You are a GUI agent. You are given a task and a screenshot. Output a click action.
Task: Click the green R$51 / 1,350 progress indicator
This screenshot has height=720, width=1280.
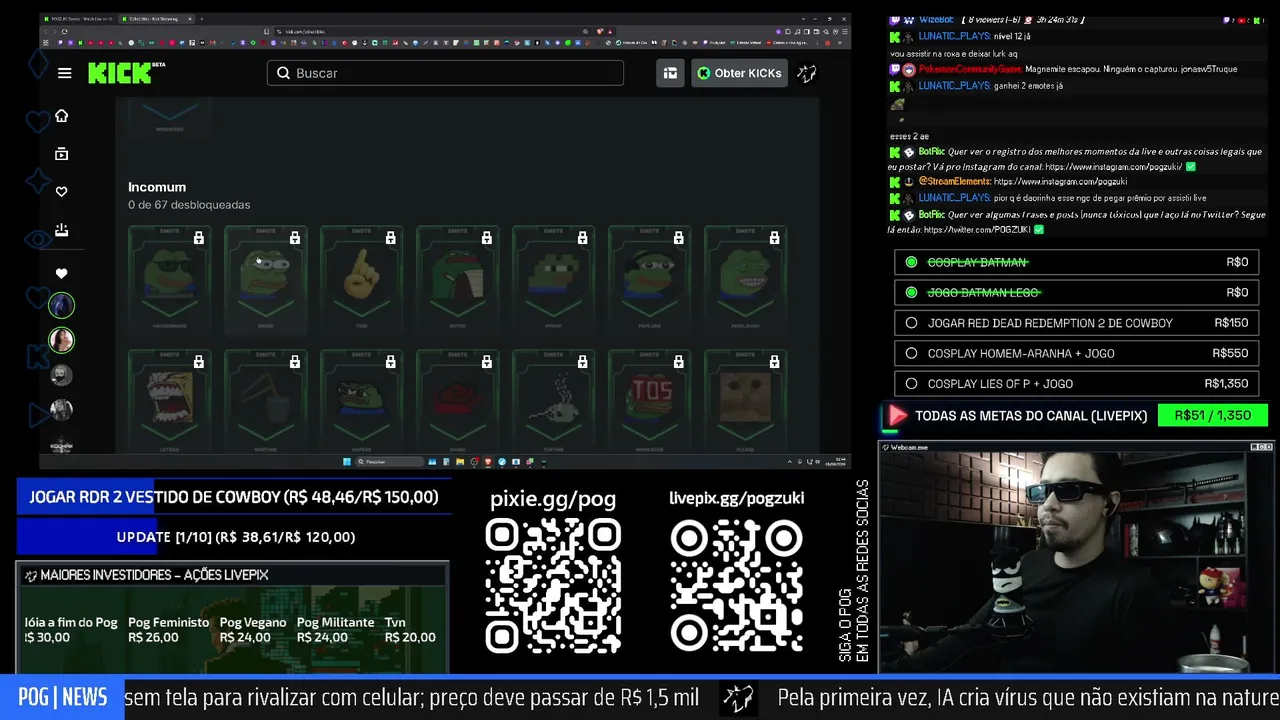click(1212, 415)
